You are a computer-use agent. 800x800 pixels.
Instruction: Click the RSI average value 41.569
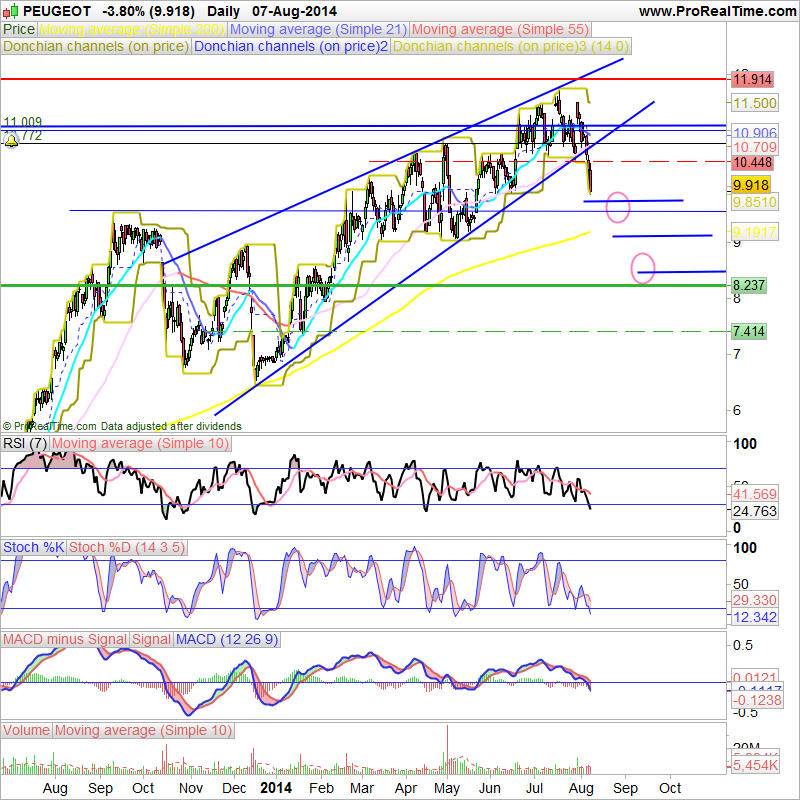[x=755, y=494]
